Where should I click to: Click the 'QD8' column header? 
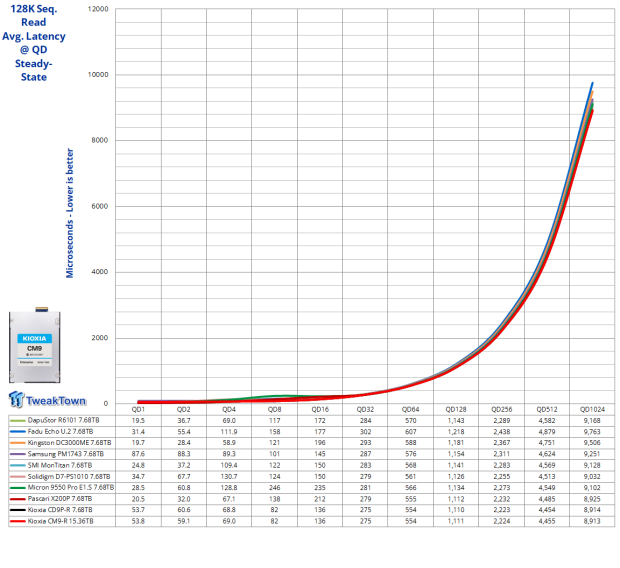pos(274,409)
